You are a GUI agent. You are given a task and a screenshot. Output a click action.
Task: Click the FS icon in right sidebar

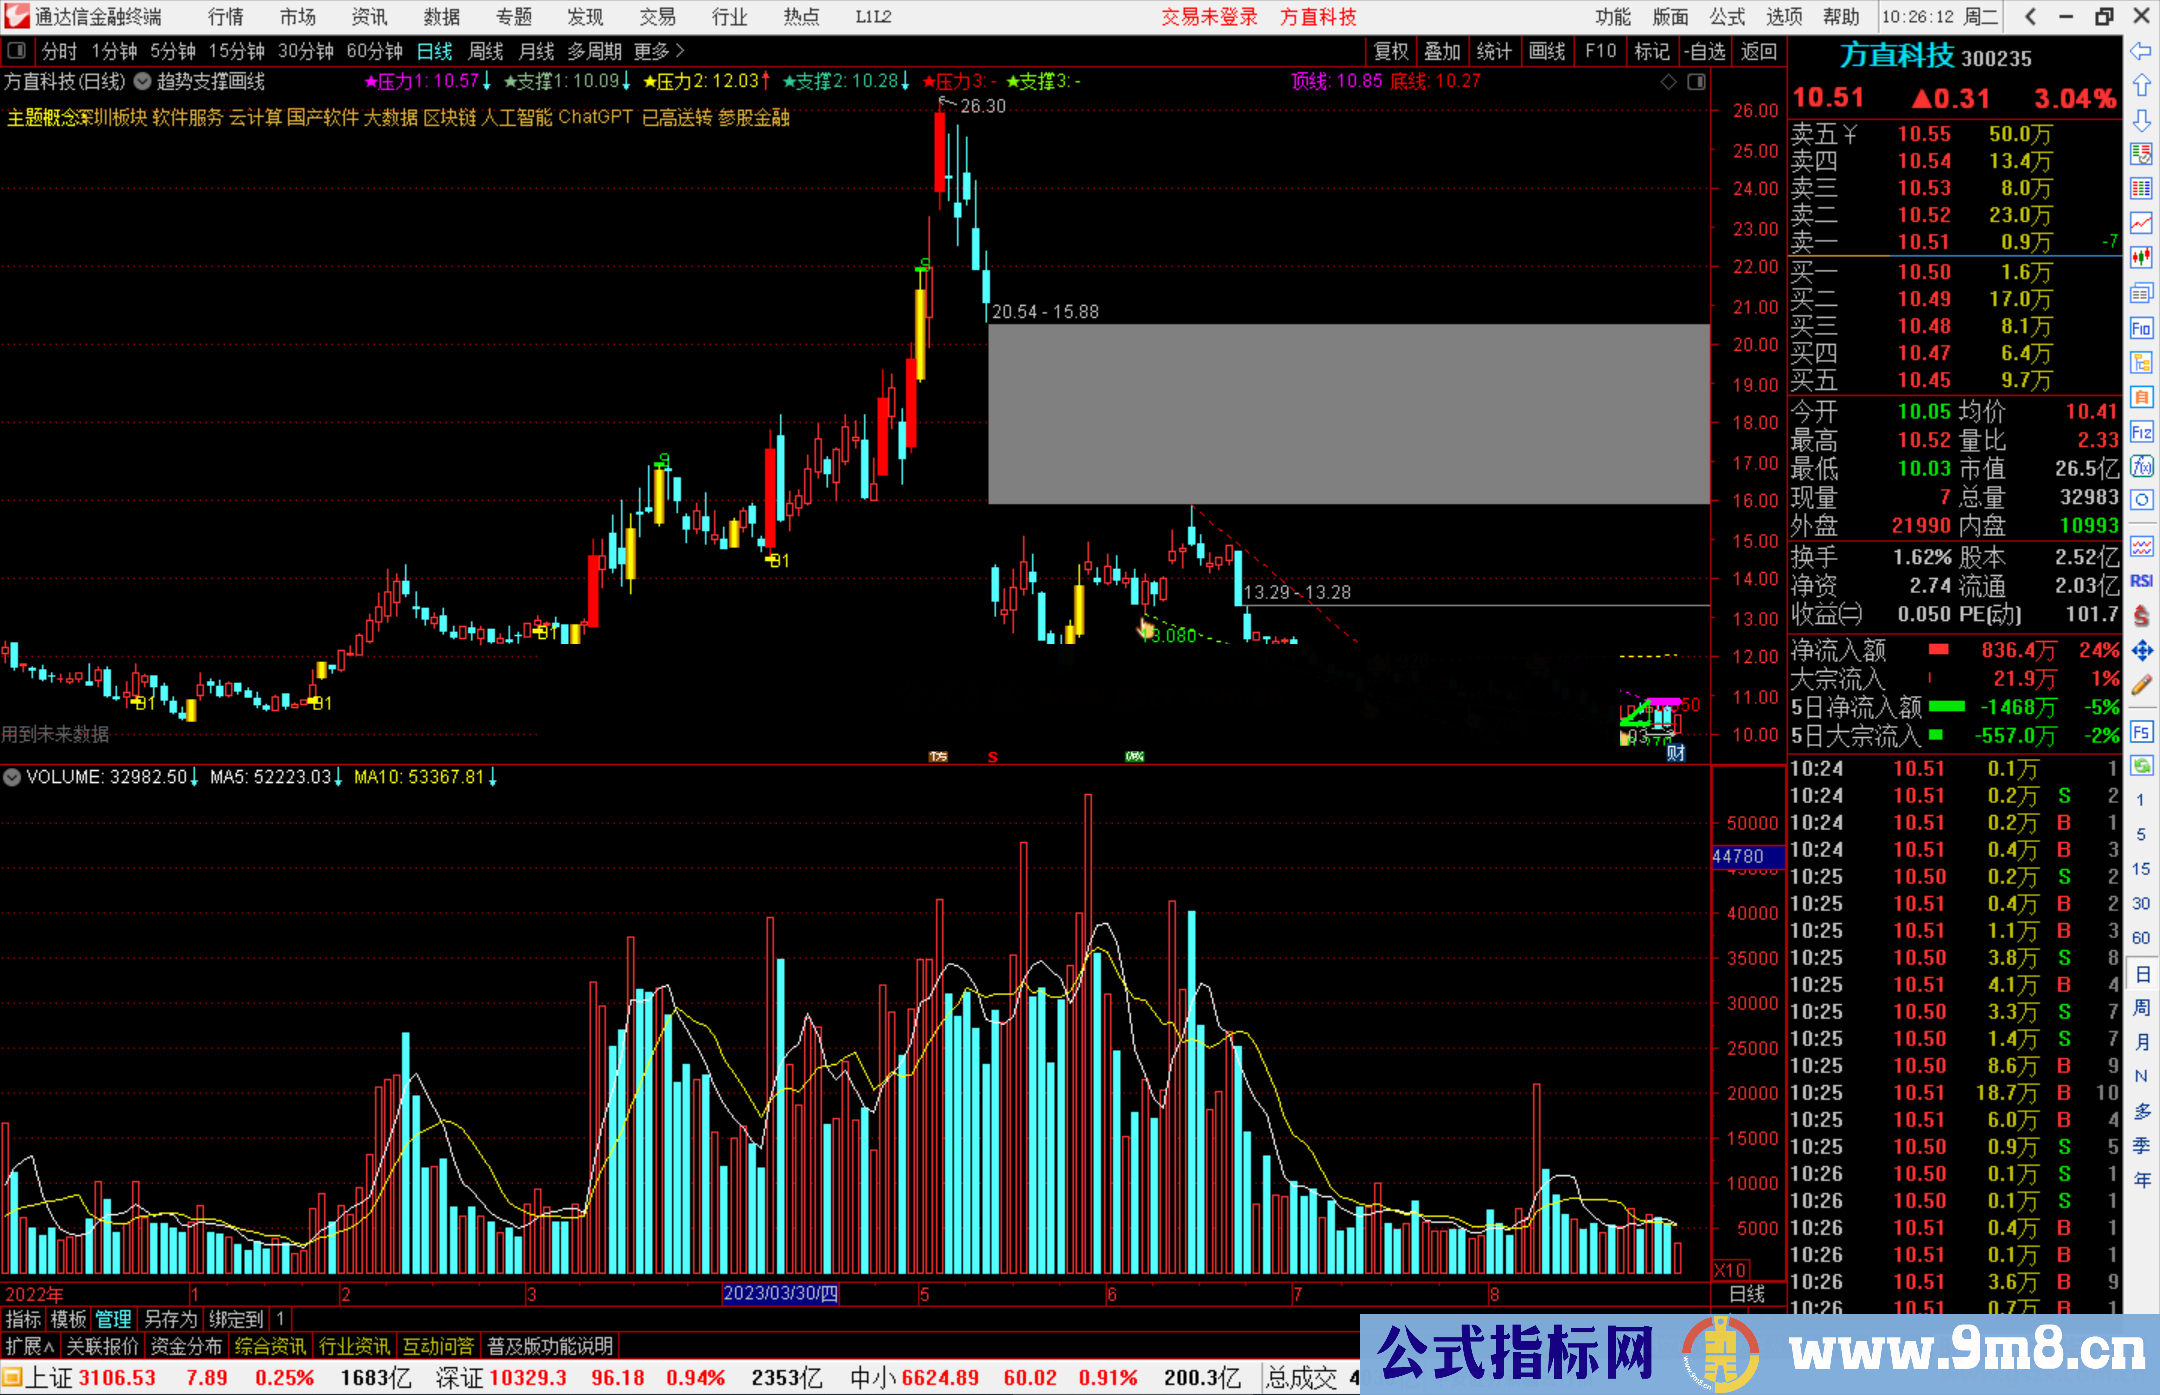(x=2141, y=732)
